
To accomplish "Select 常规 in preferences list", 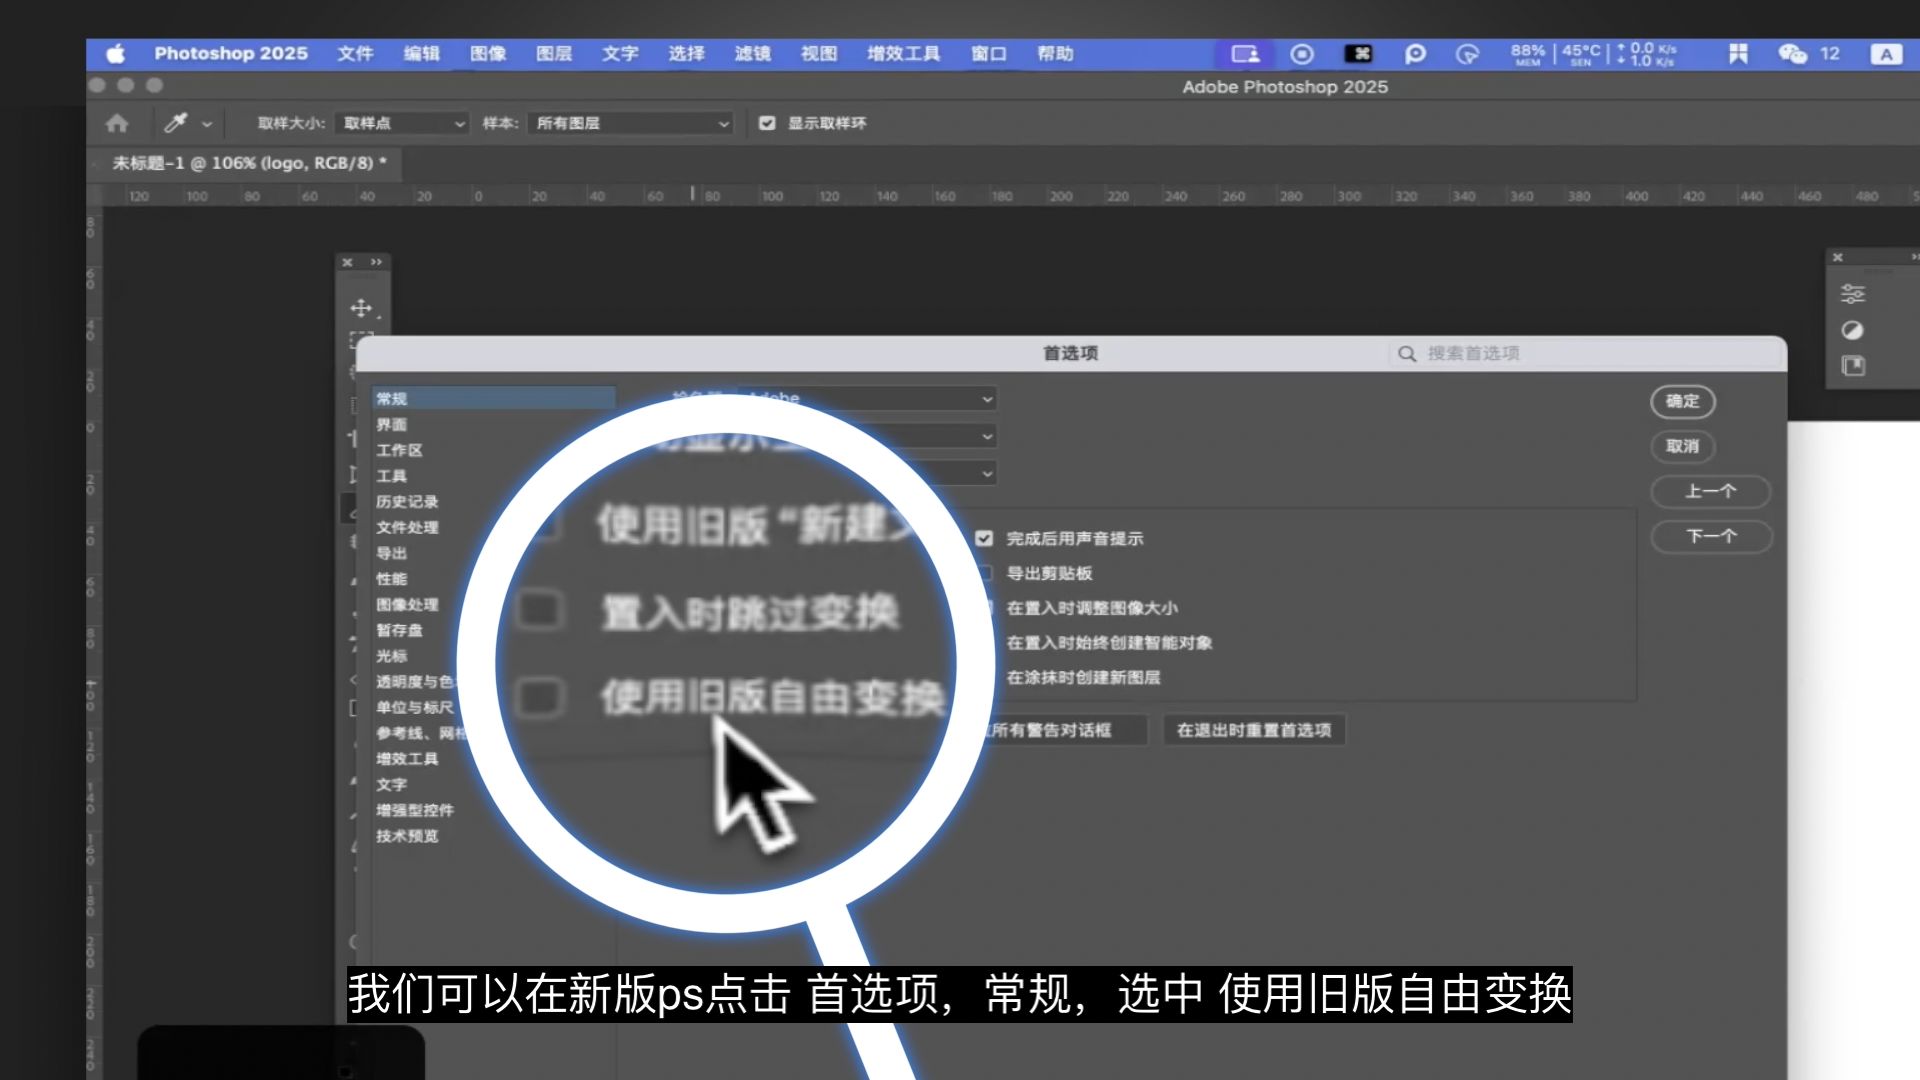I will click(x=493, y=398).
